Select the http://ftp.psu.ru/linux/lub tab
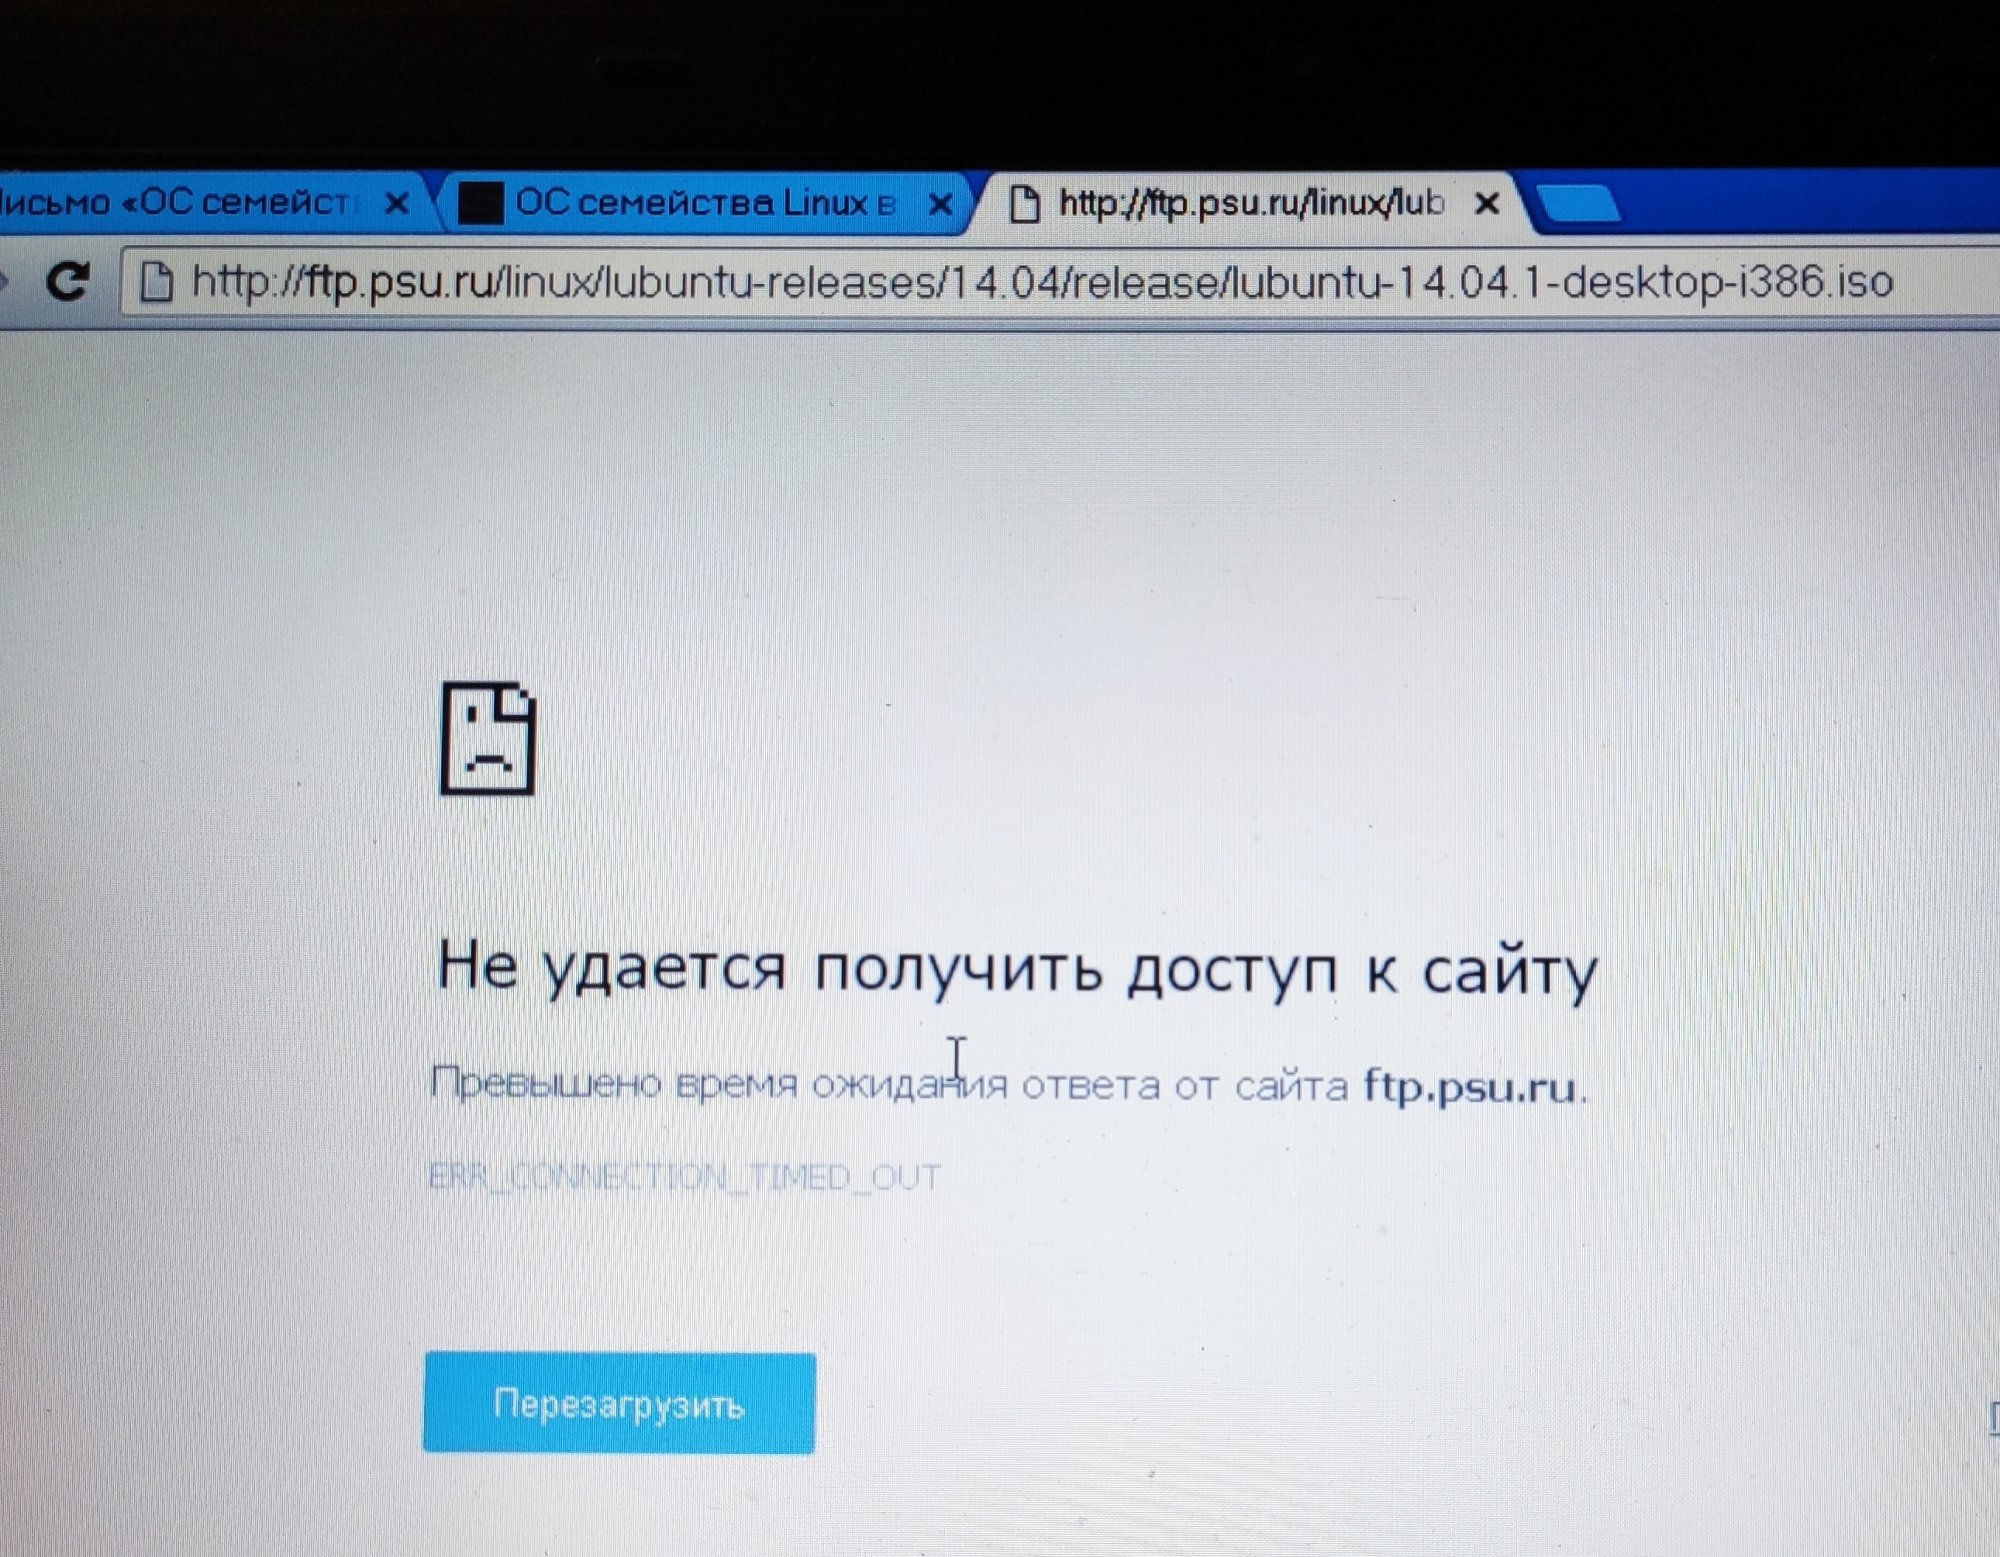 [x=1250, y=203]
